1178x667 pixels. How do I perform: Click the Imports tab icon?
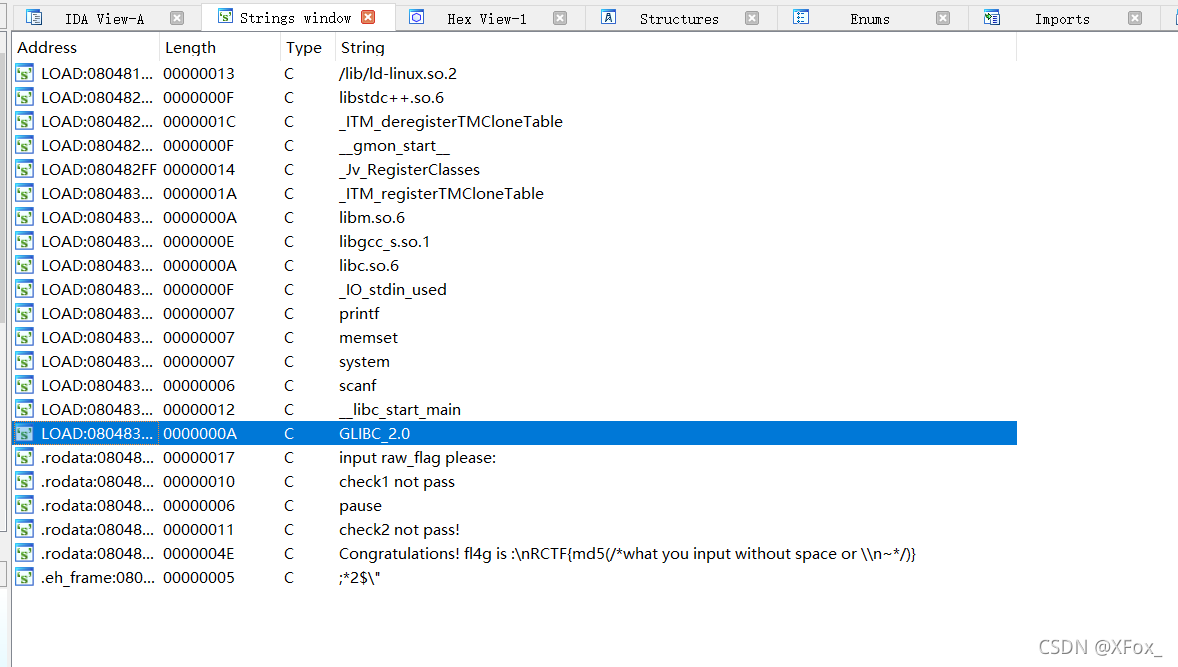(992, 17)
